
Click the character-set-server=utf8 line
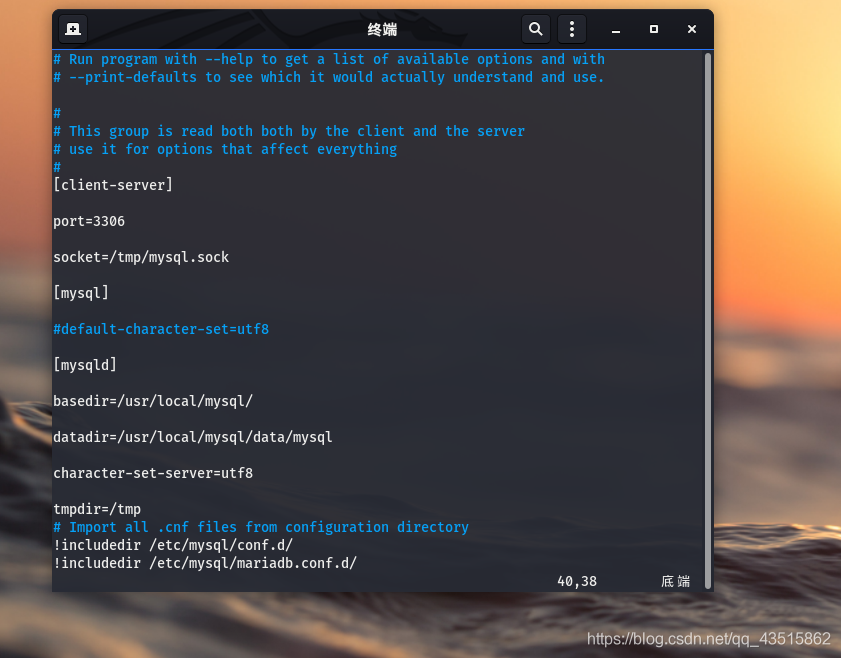153,473
